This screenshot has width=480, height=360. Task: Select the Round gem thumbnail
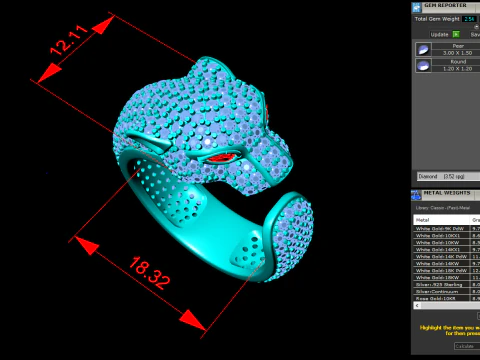tap(423, 65)
